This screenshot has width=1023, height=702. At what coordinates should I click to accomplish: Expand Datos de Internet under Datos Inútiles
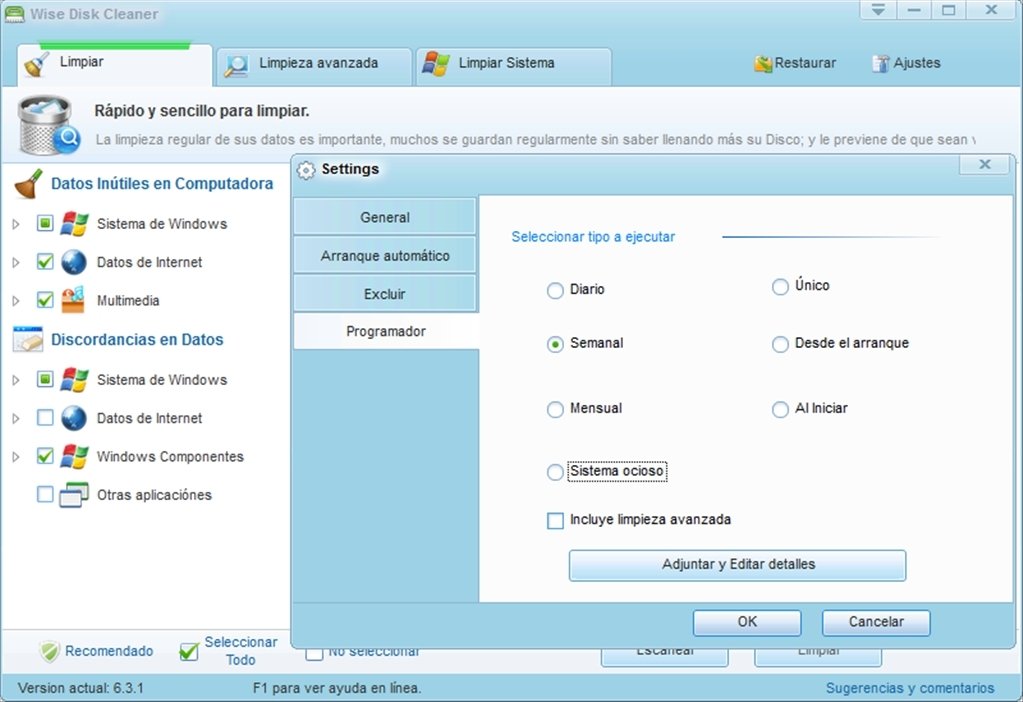pos(16,263)
